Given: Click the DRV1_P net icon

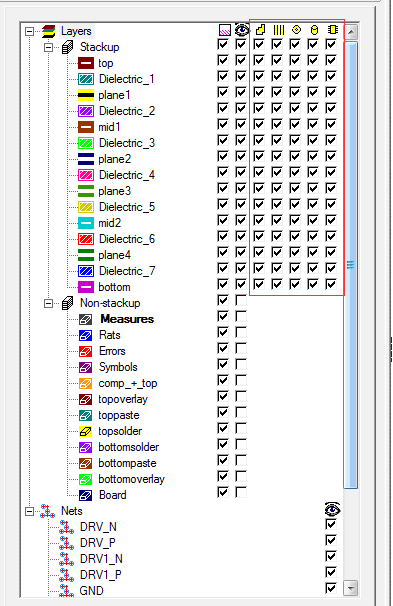Looking at the screenshot, I should [x=66, y=575].
